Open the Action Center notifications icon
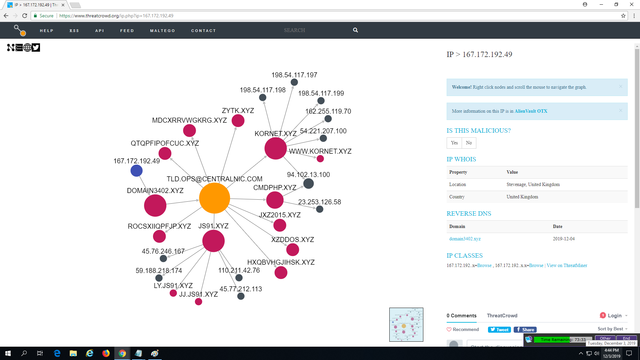640x360 pixels. pyautogui.click(x=629, y=353)
